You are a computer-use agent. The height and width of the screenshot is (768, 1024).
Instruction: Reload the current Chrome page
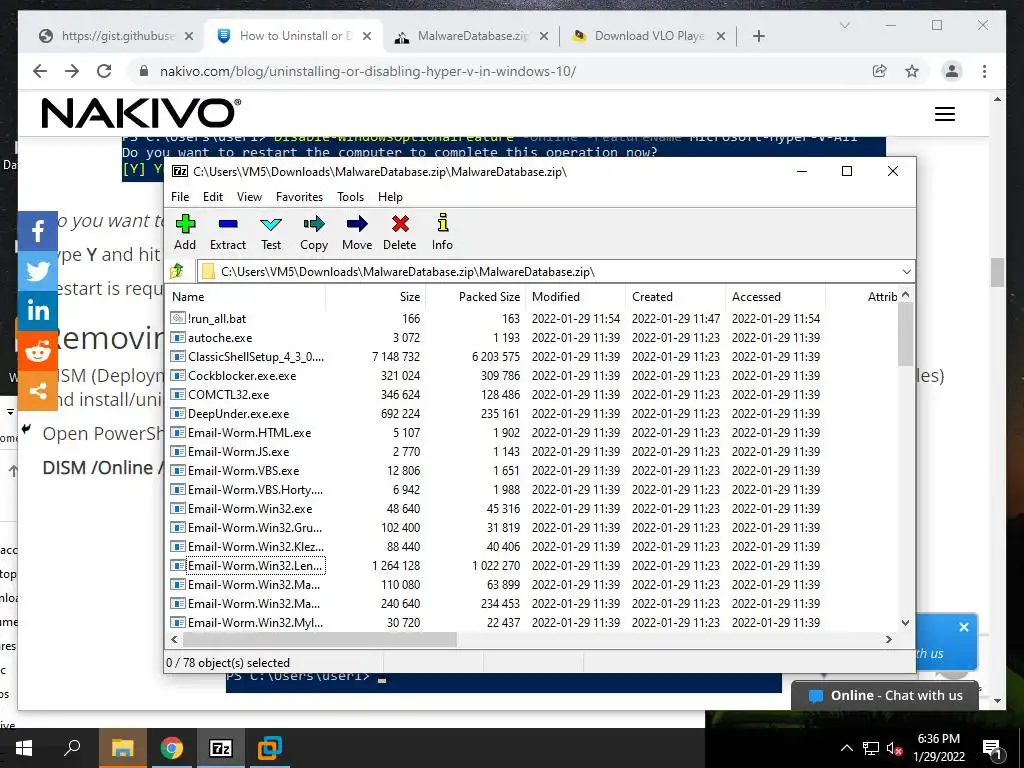point(104,71)
